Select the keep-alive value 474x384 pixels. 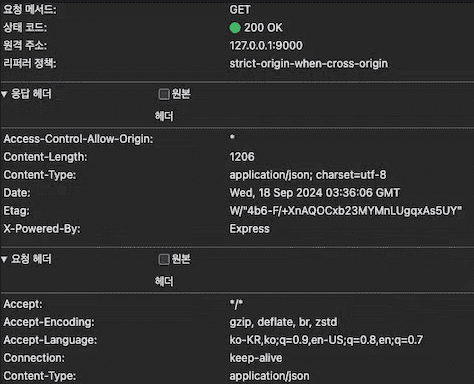(256, 358)
